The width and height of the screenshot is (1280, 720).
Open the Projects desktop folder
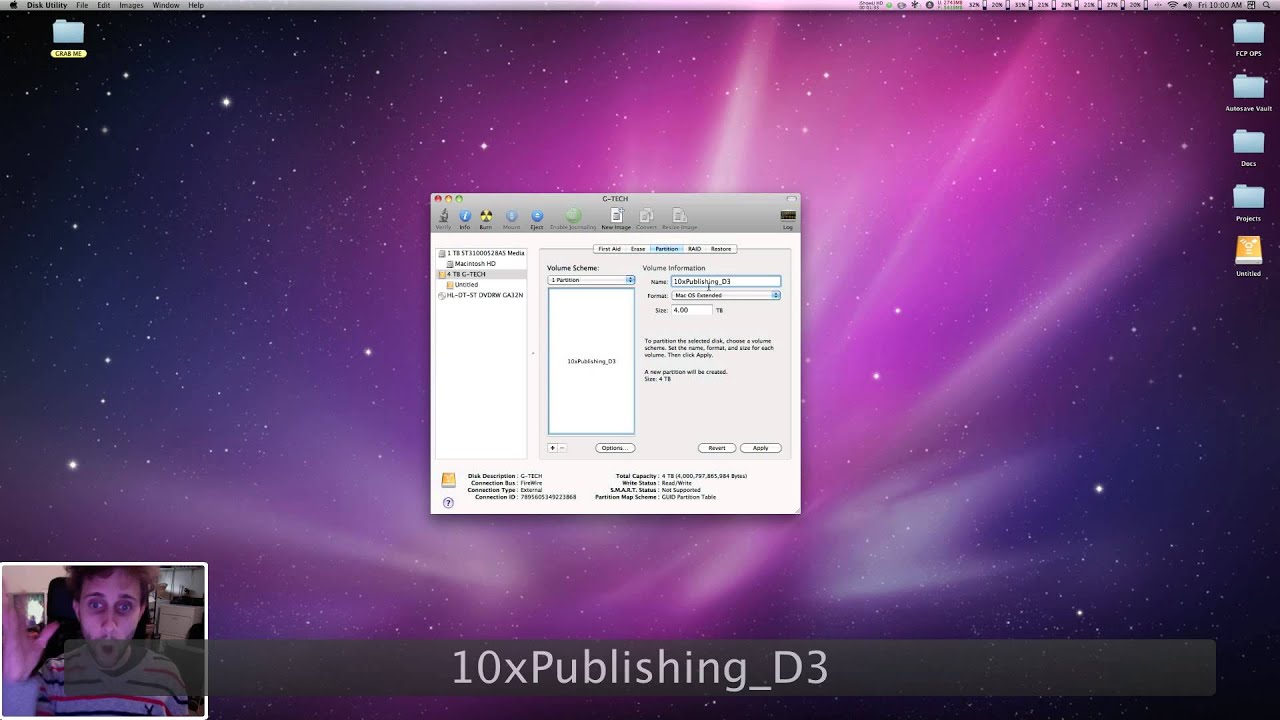1248,203
